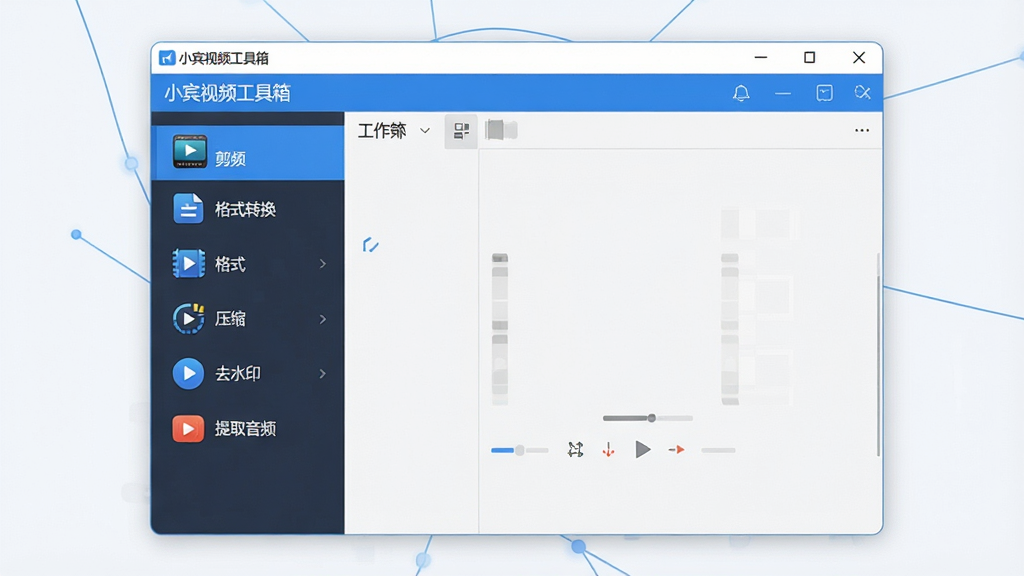The height and width of the screenshot is (576, 1024).
Task: Click the 小宾视频工具箱 header title text
Action: click(x=227, y=93)
